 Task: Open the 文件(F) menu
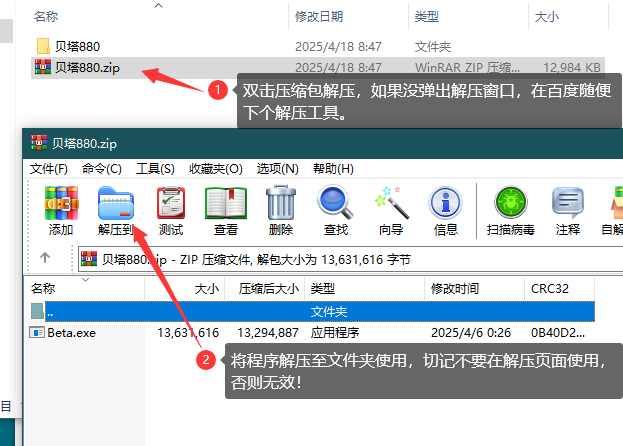pyautogui.click(x=49, y=168)
